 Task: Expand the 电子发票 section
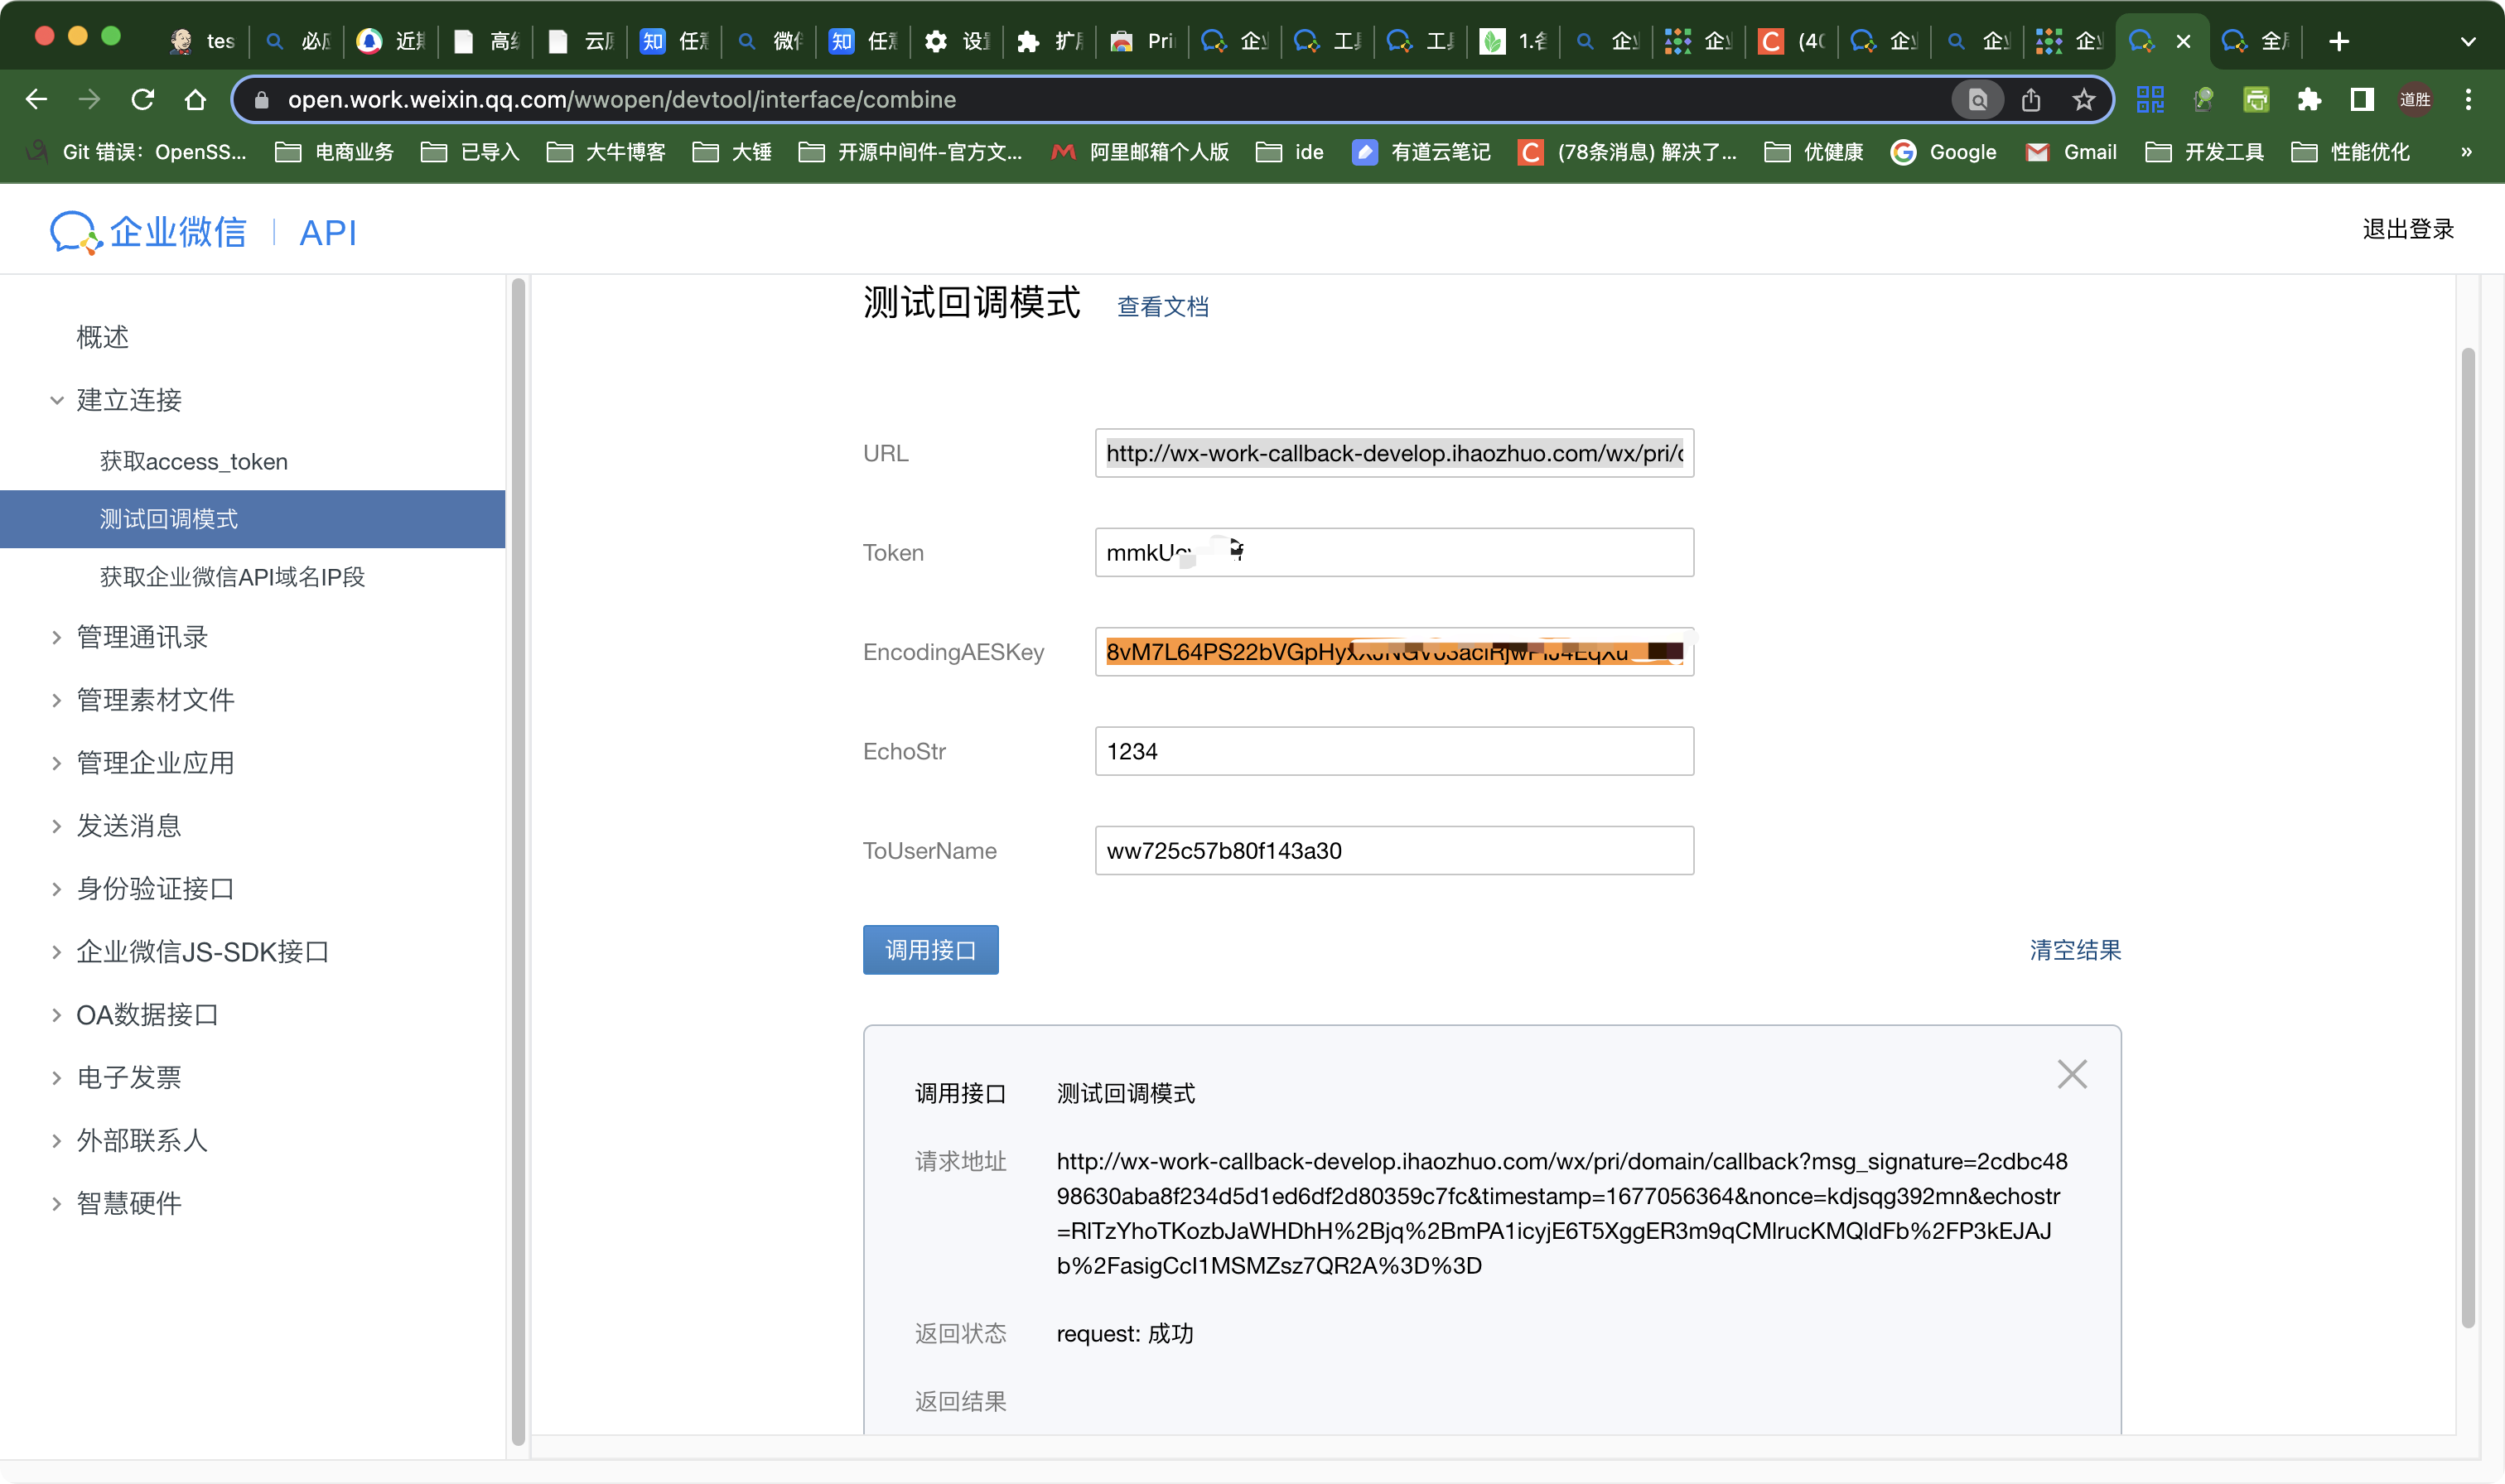click(x=129, y=1078)
